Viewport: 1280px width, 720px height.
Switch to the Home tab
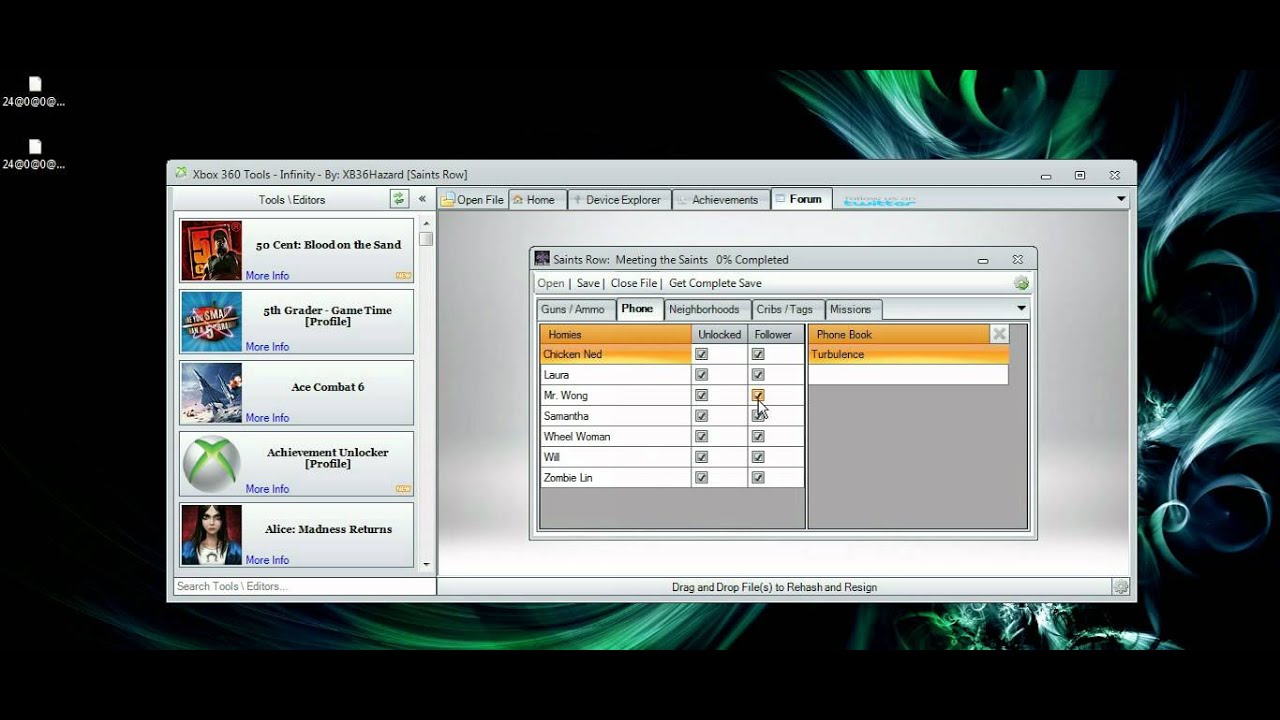tap(538, 200)
